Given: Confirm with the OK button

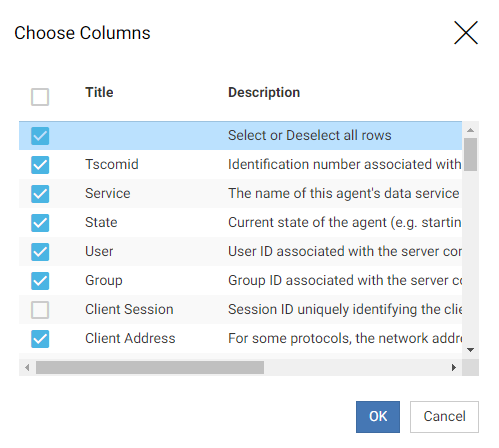Looking at the screenshot, I should pos(378,417).
